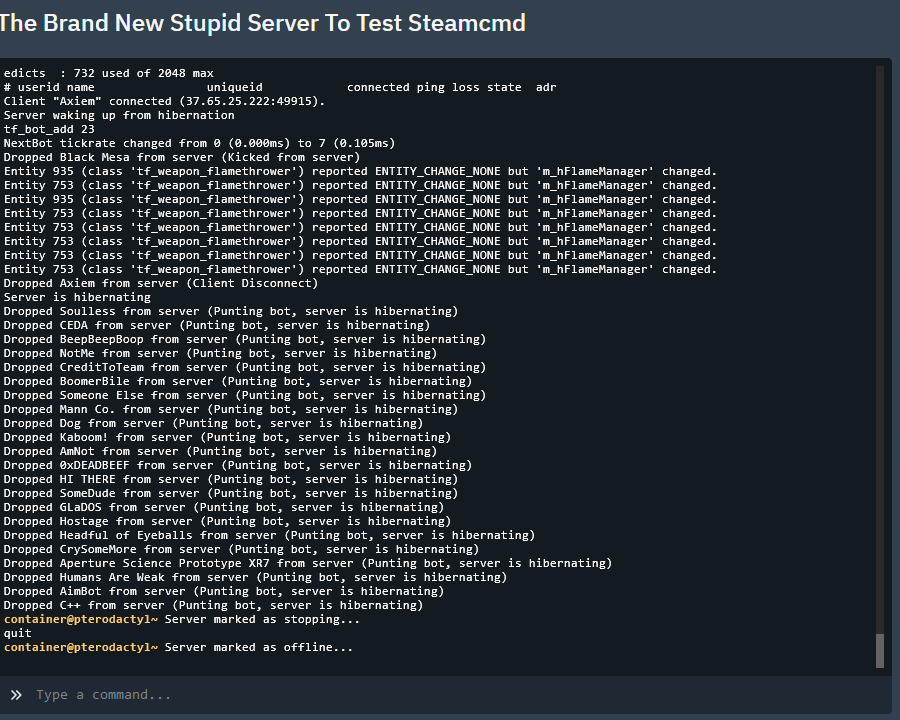Click the "Dropped Headful of Eyeballs" line
This screenshot has width=900, height=720.
coord(269,535)
